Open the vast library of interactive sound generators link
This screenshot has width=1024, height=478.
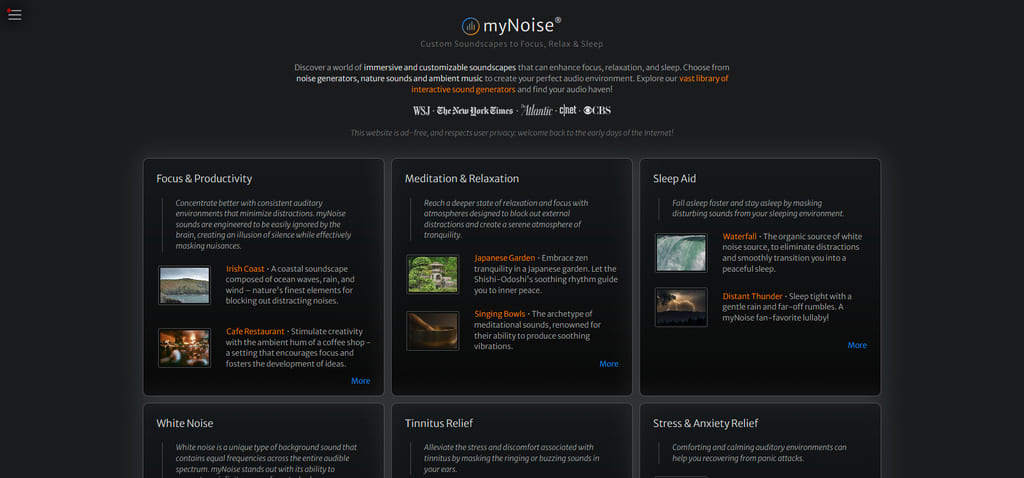pos(569,84)
